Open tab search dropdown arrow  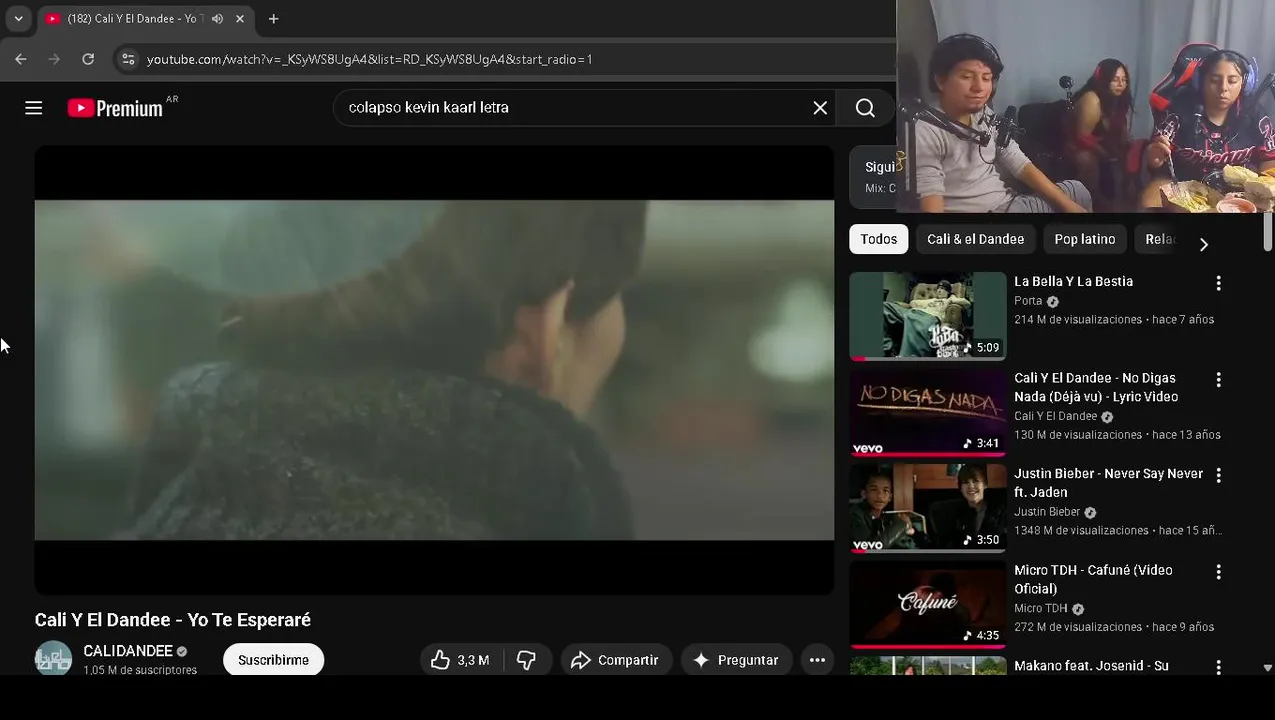pyautogui.click(x=18, y=19)
